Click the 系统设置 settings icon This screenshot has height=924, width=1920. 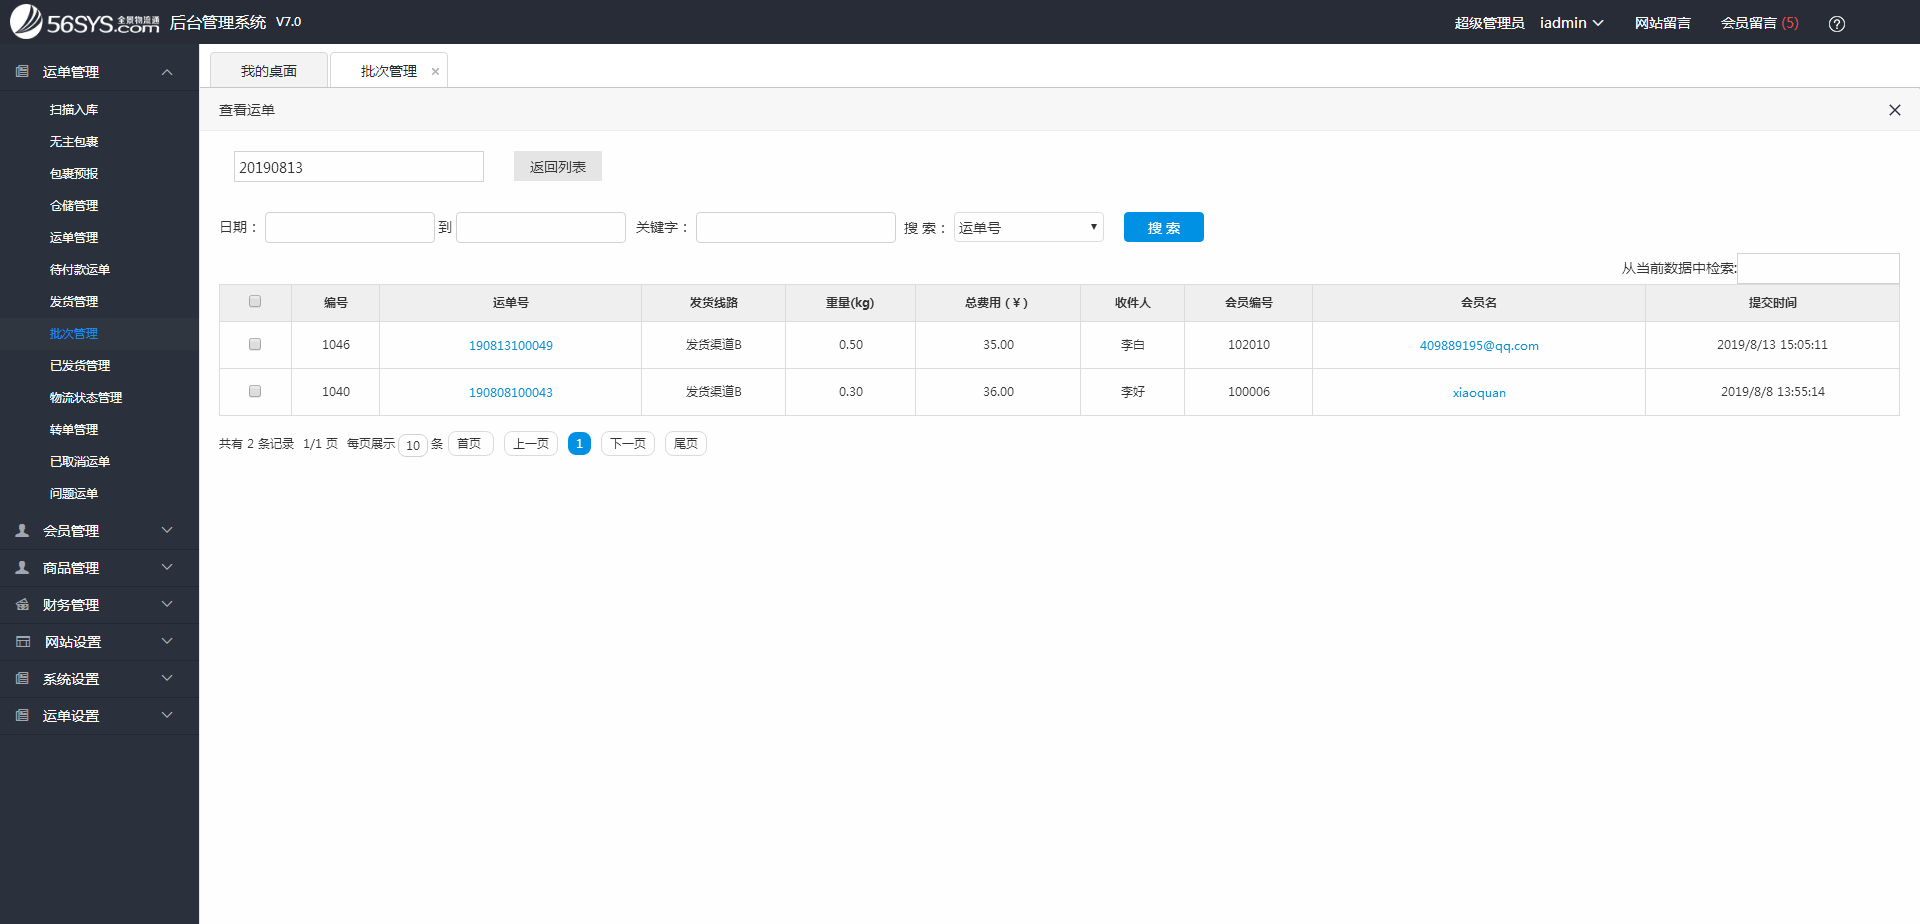click(x=20, y=678)
